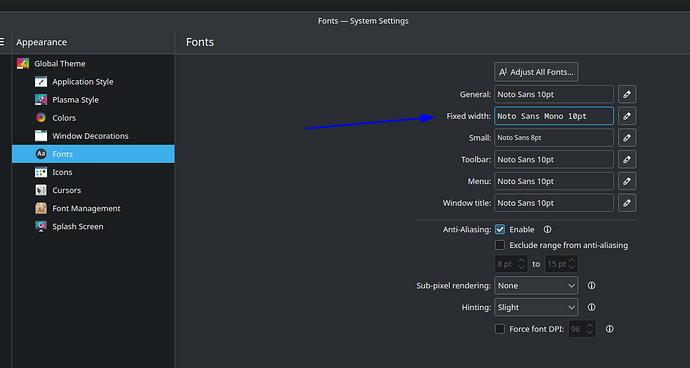The image size is (690, 368).
Task: Edit the General font with pencil button
Action: coord(627,94)
